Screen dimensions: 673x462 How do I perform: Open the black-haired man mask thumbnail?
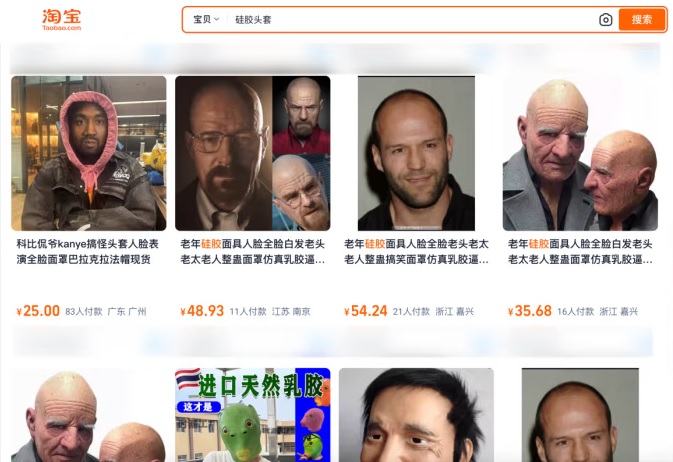(416, 415)
